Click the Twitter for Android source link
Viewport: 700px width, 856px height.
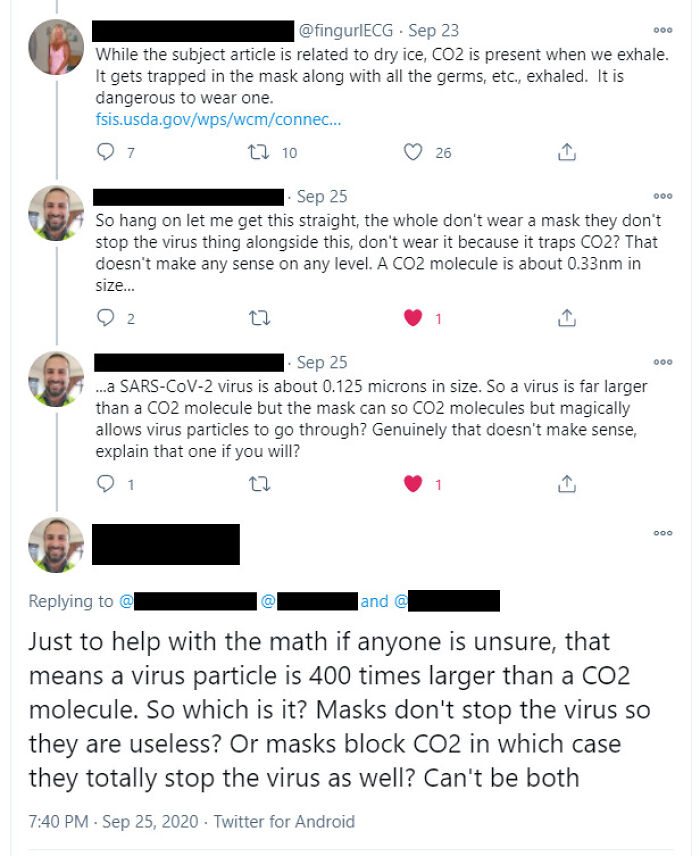pos(284,820)
